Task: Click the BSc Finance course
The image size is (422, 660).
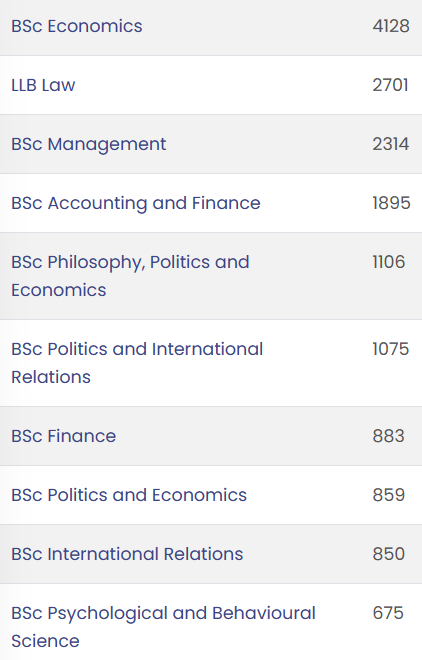Action: point(64,436)
